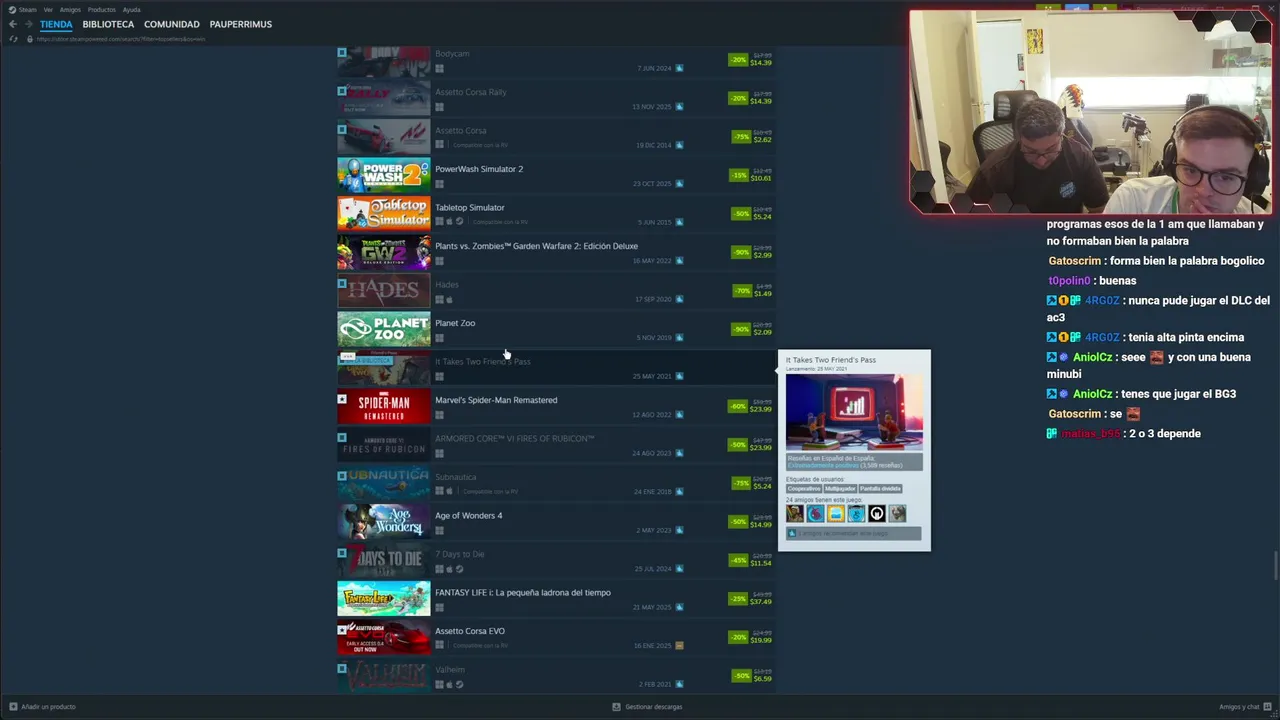1280x720 pixels.
Task: Open the Ayuda menu
Action: (131, 9)
